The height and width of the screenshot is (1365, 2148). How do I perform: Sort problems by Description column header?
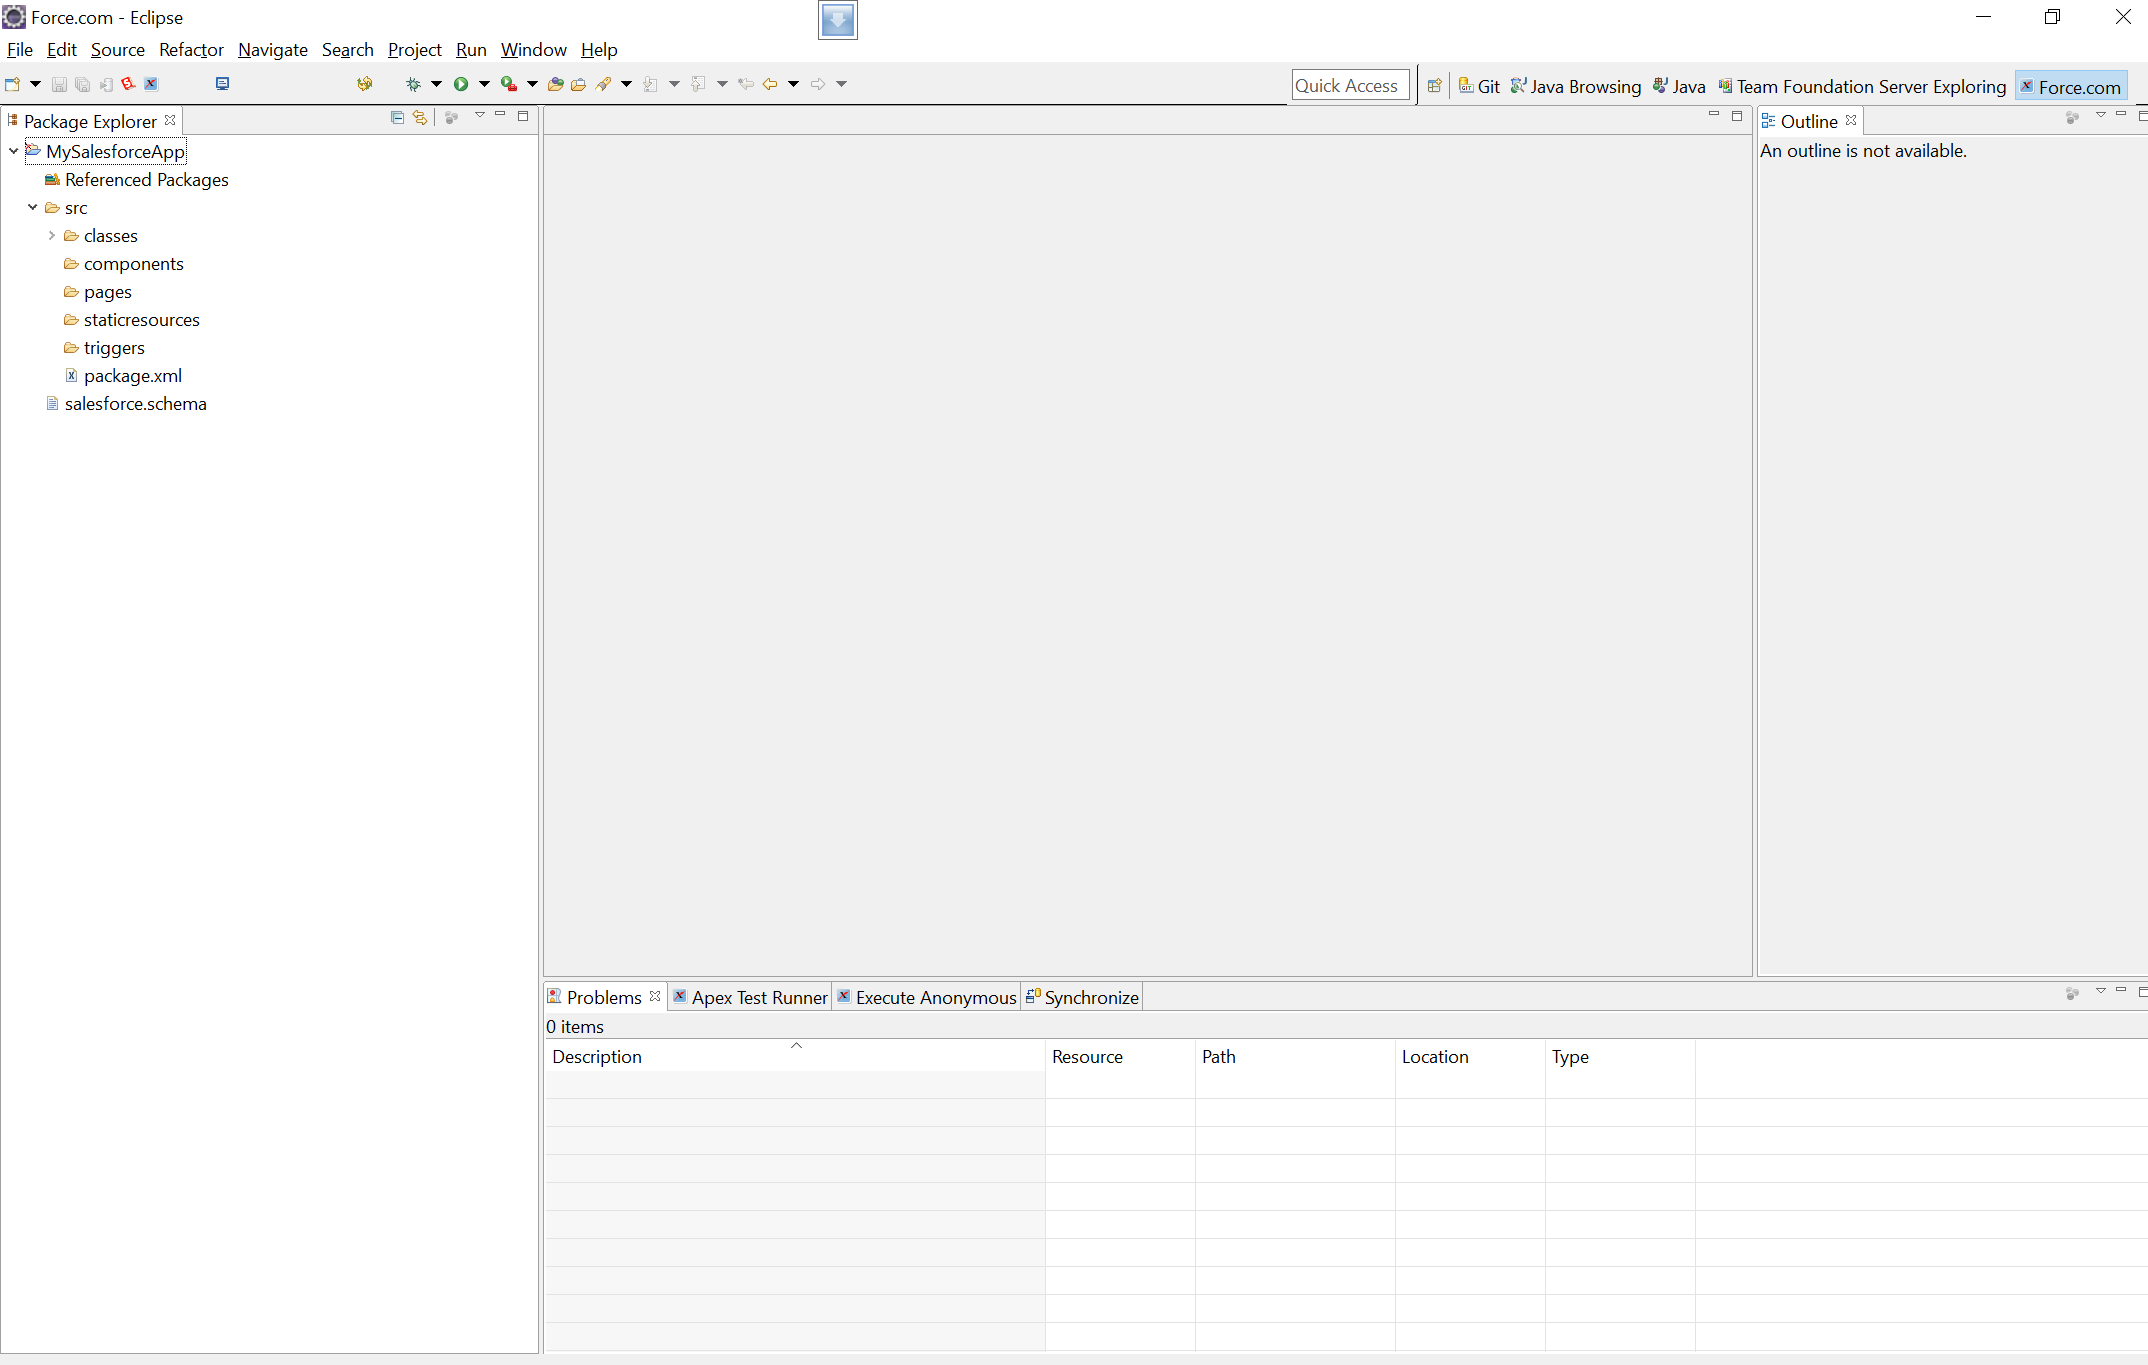click(795, 1056)
